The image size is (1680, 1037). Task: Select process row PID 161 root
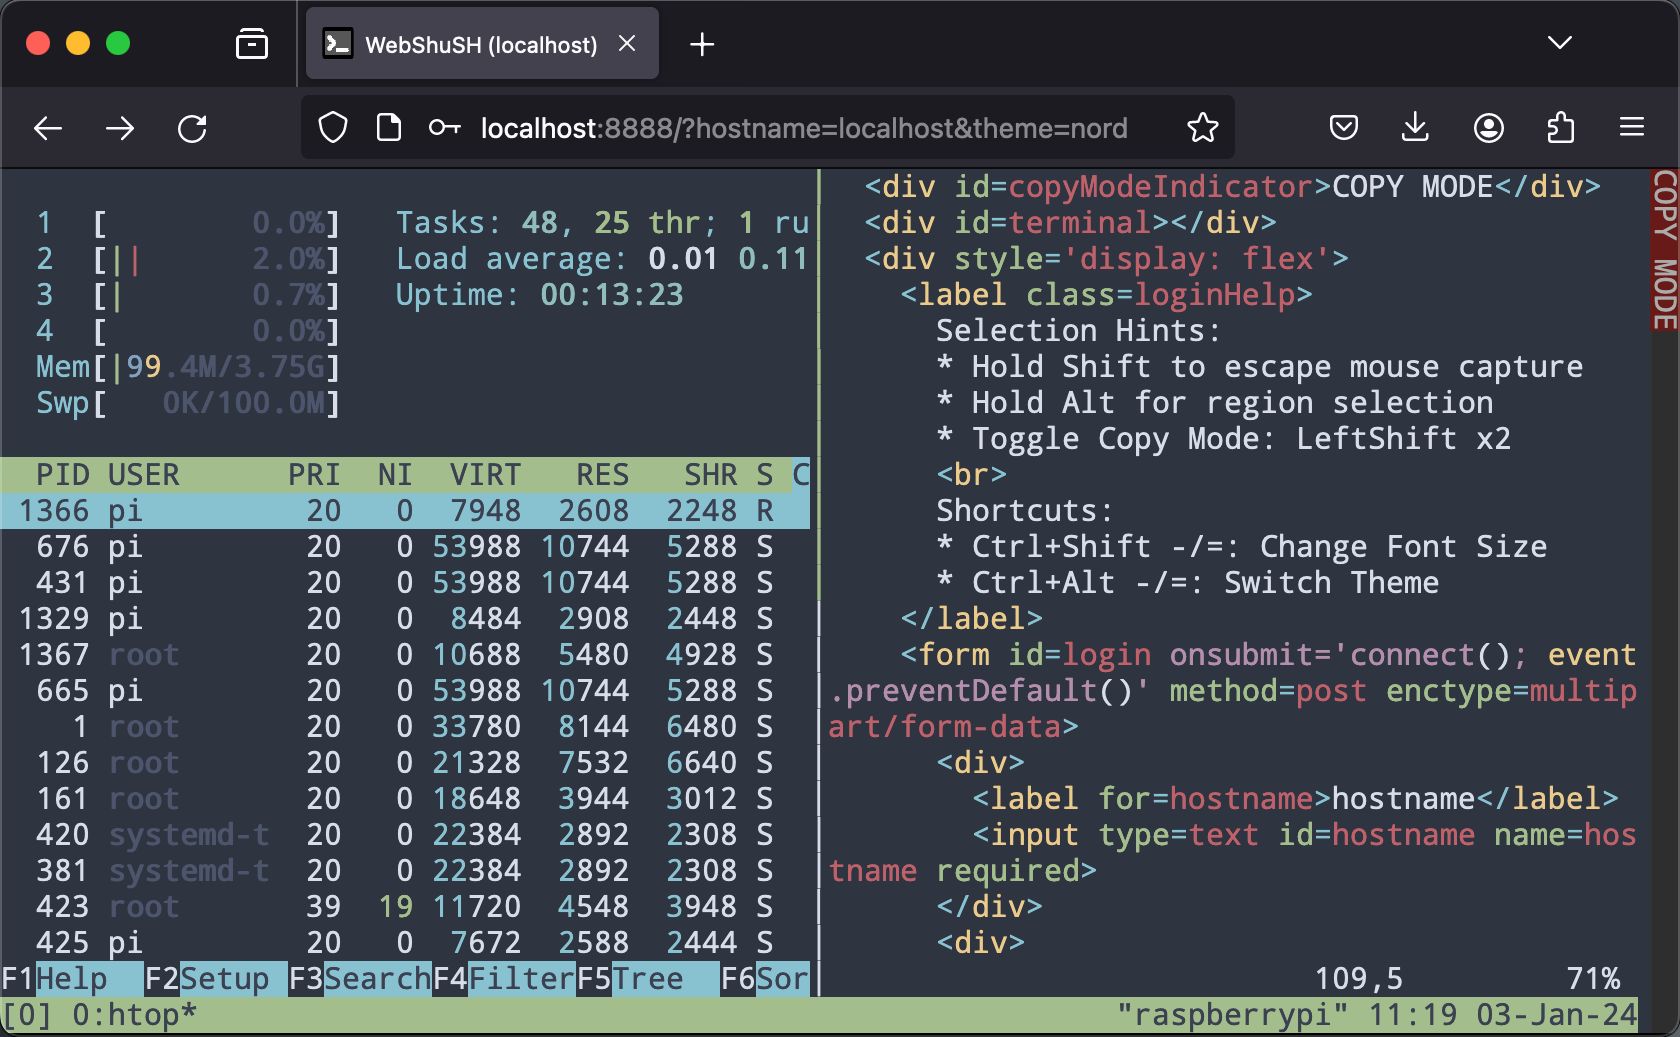[x=405, y=799]
